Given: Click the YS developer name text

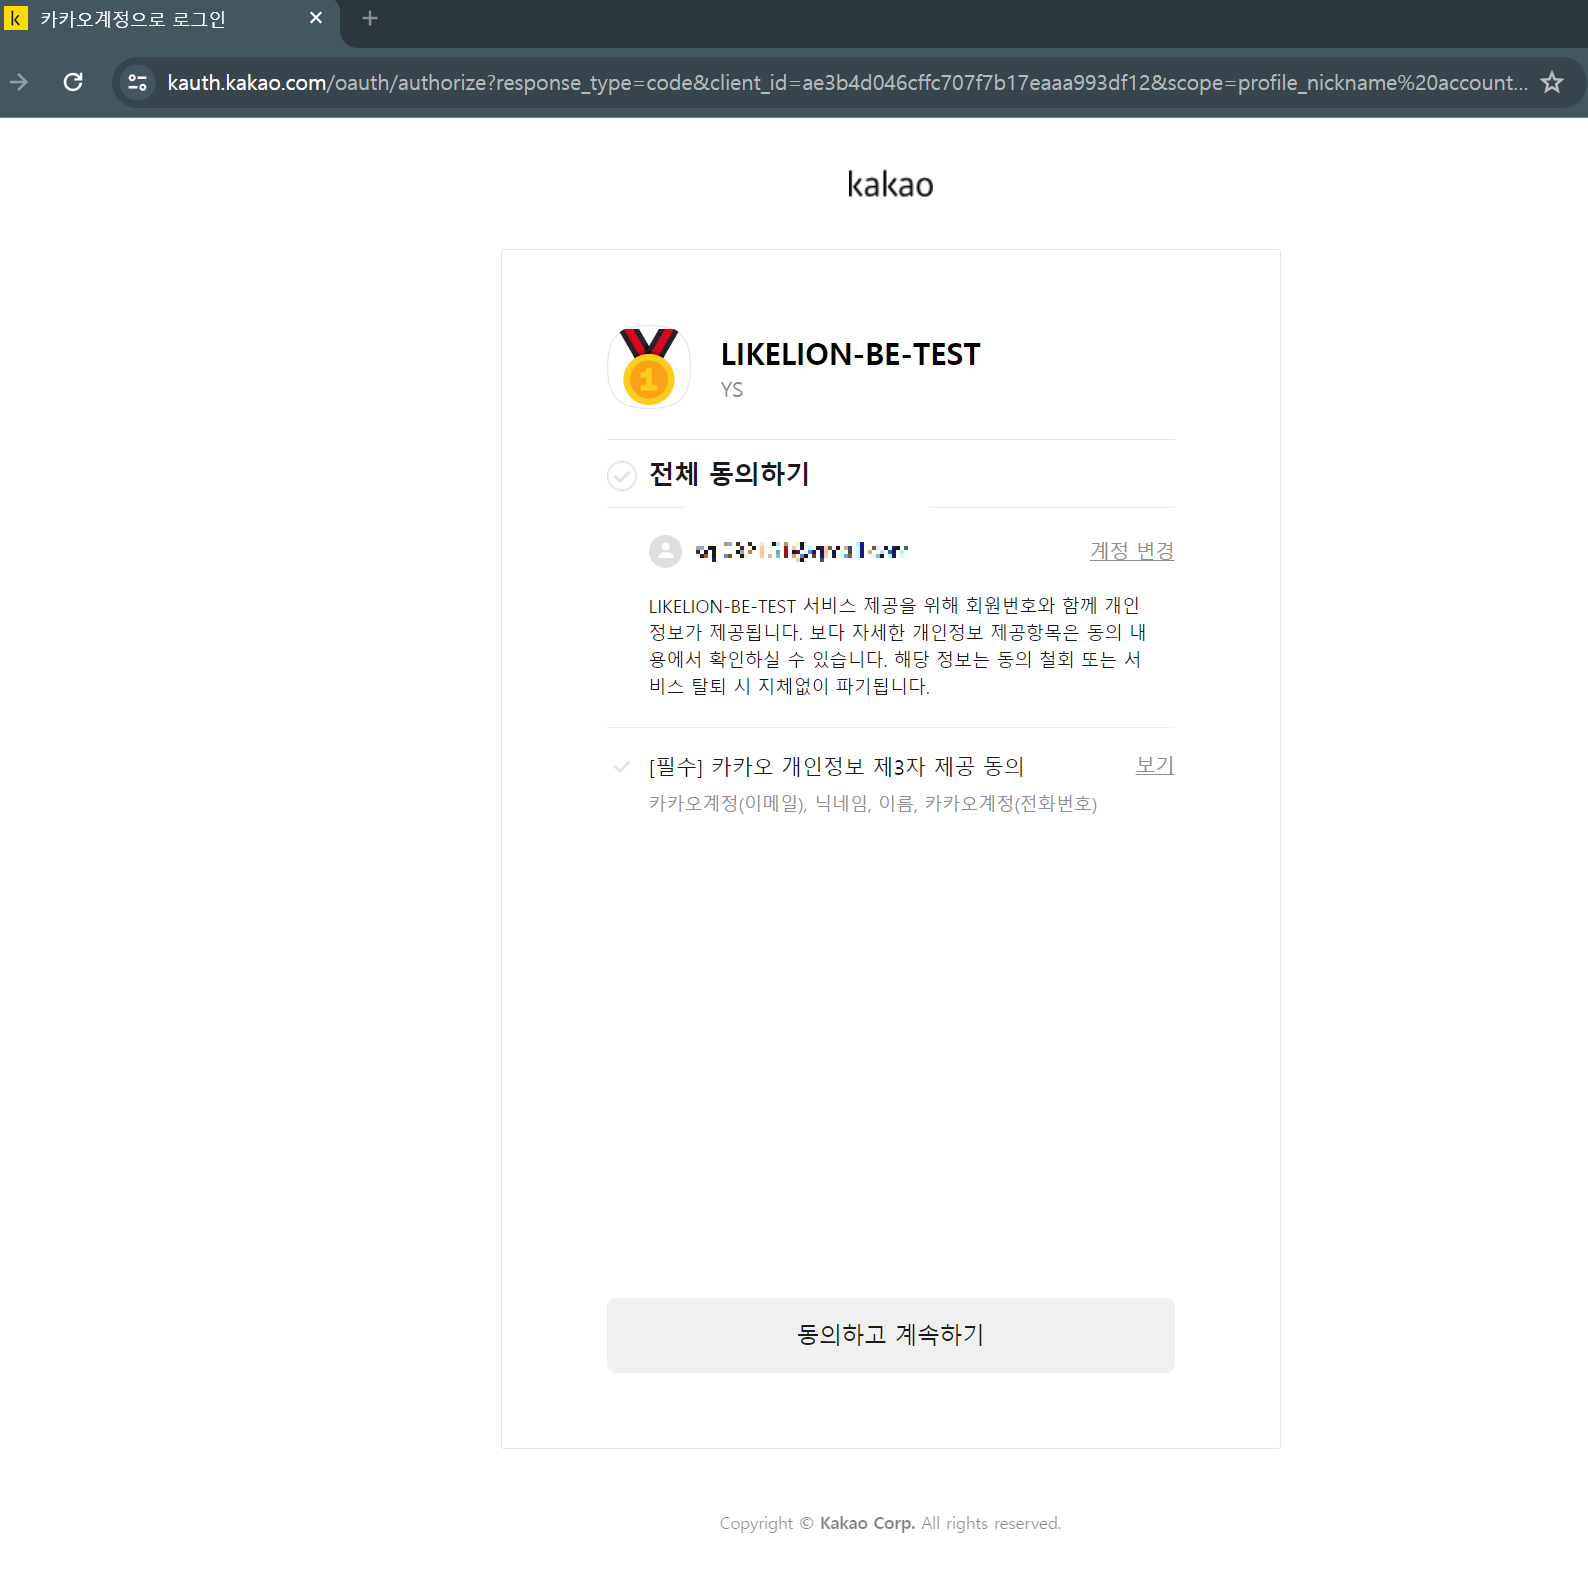Looking at the screenshot, I should [732, 390].
